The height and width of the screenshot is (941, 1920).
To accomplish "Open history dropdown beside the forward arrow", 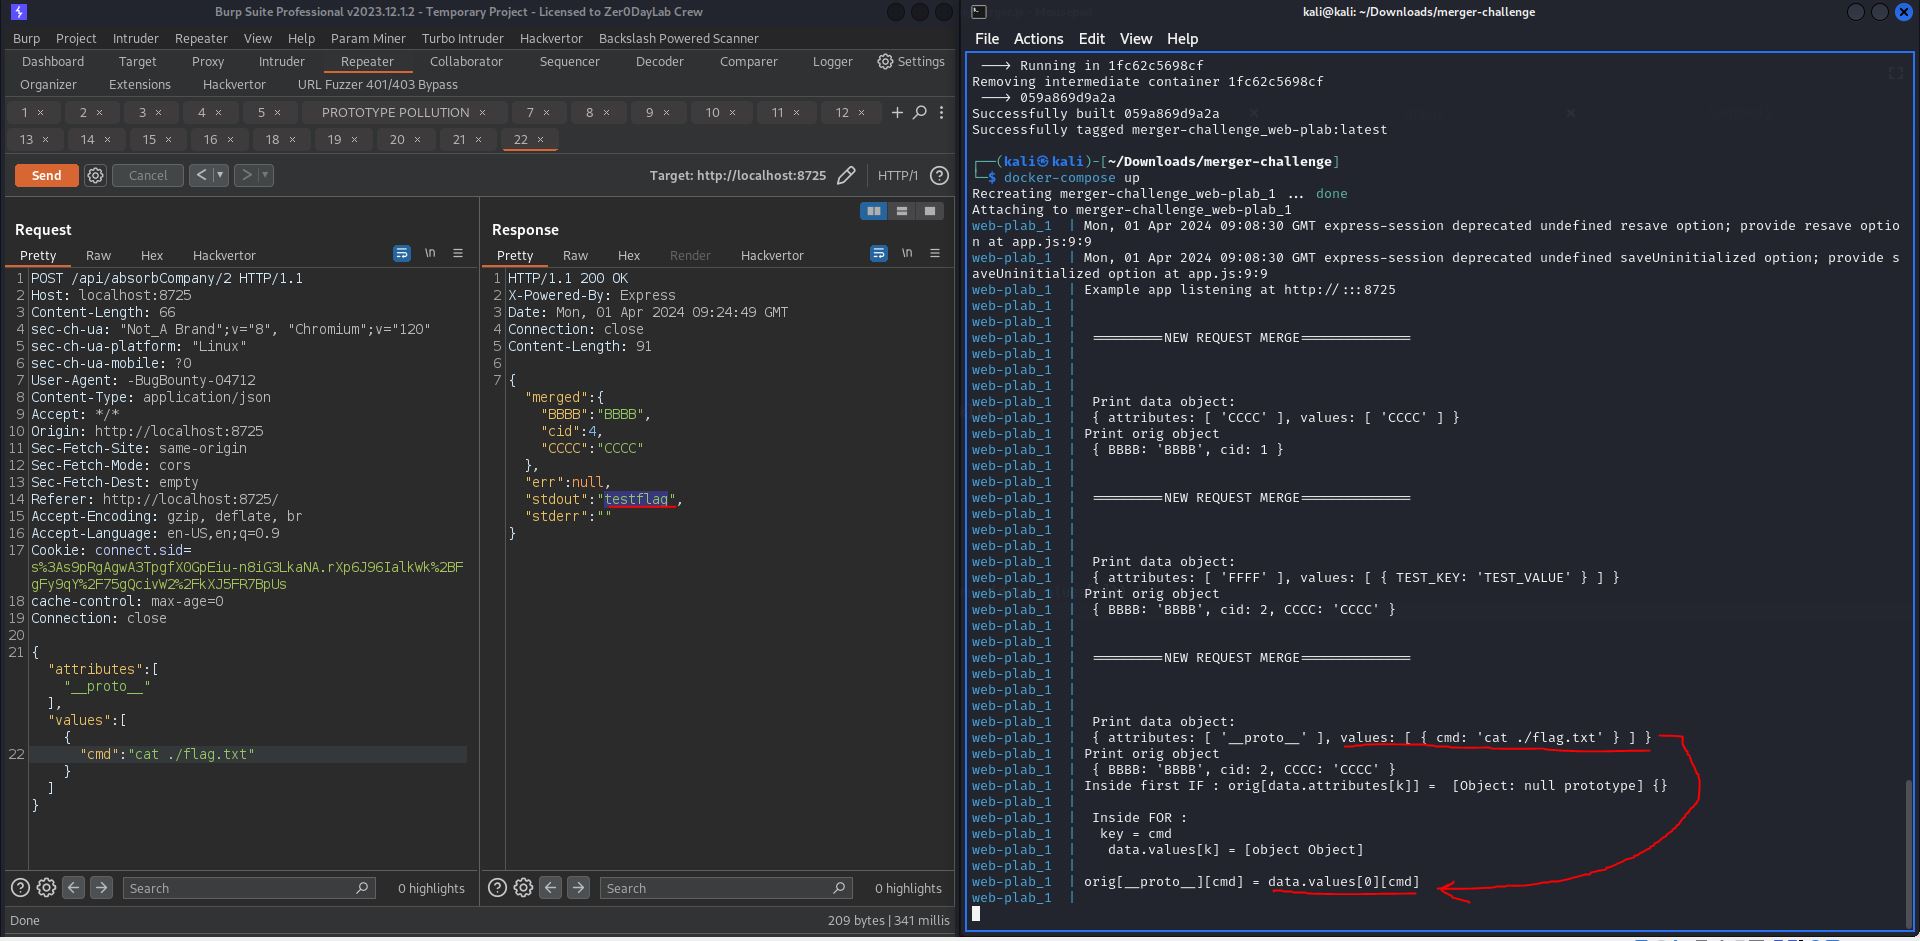I will [x=266, y=175].
